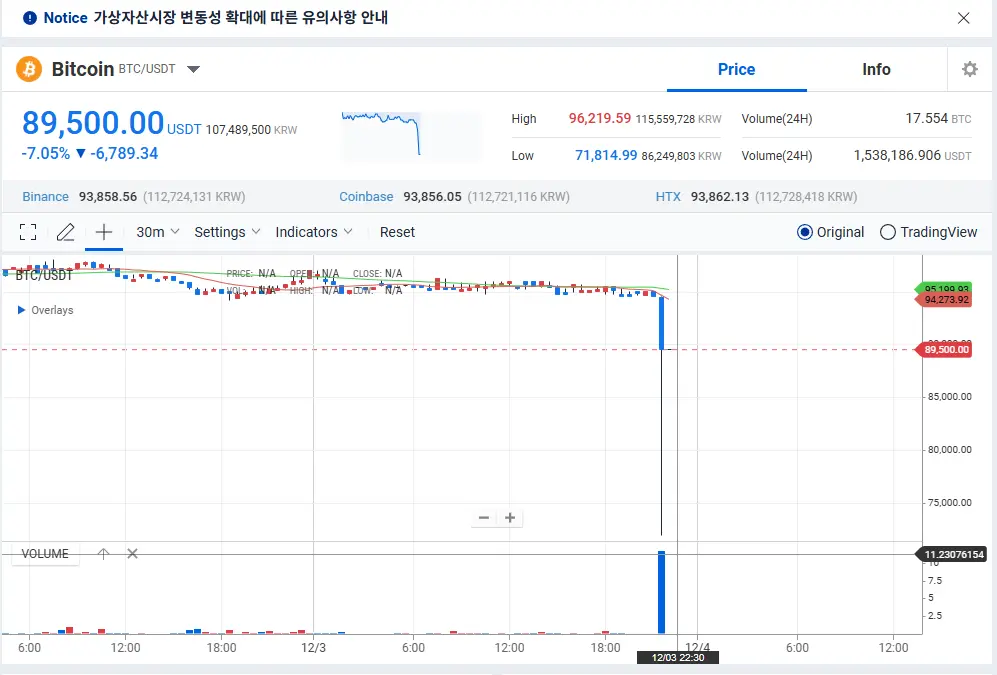Open the Settings dropdown in the chart toolbar

tap(226, 231)
